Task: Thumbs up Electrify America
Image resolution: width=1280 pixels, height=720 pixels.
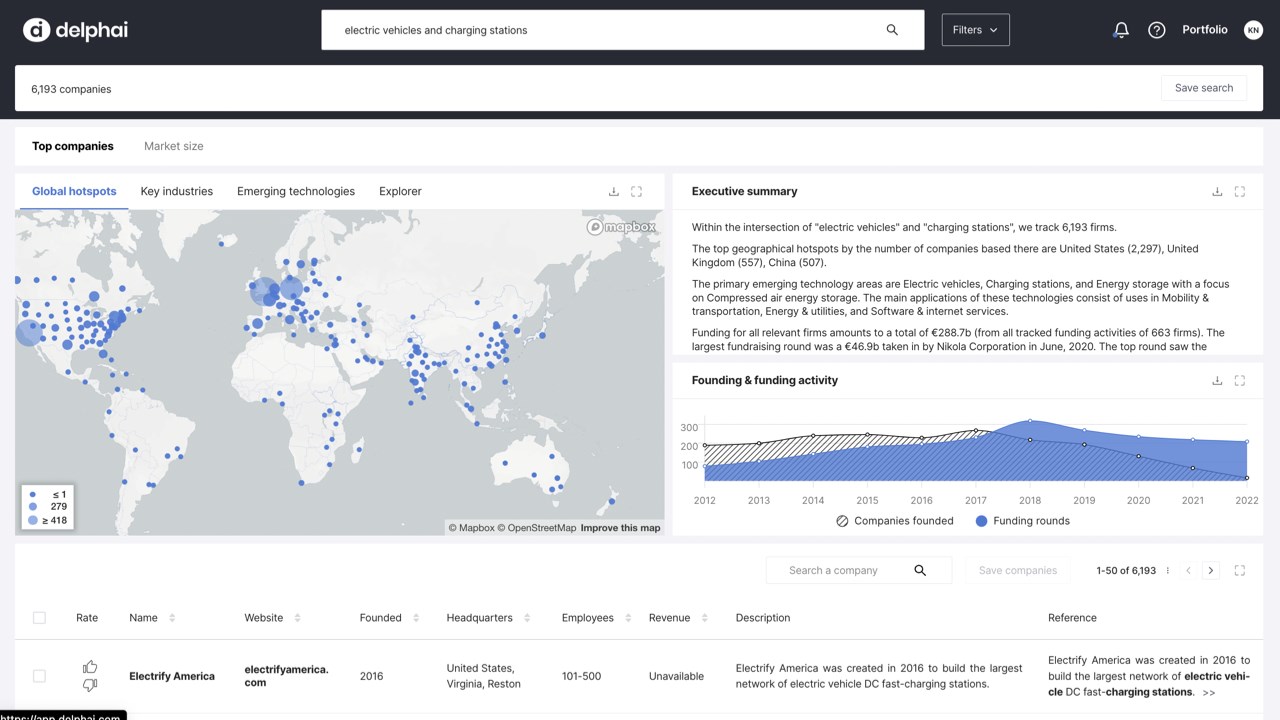Action: click(x=90, y=667)
